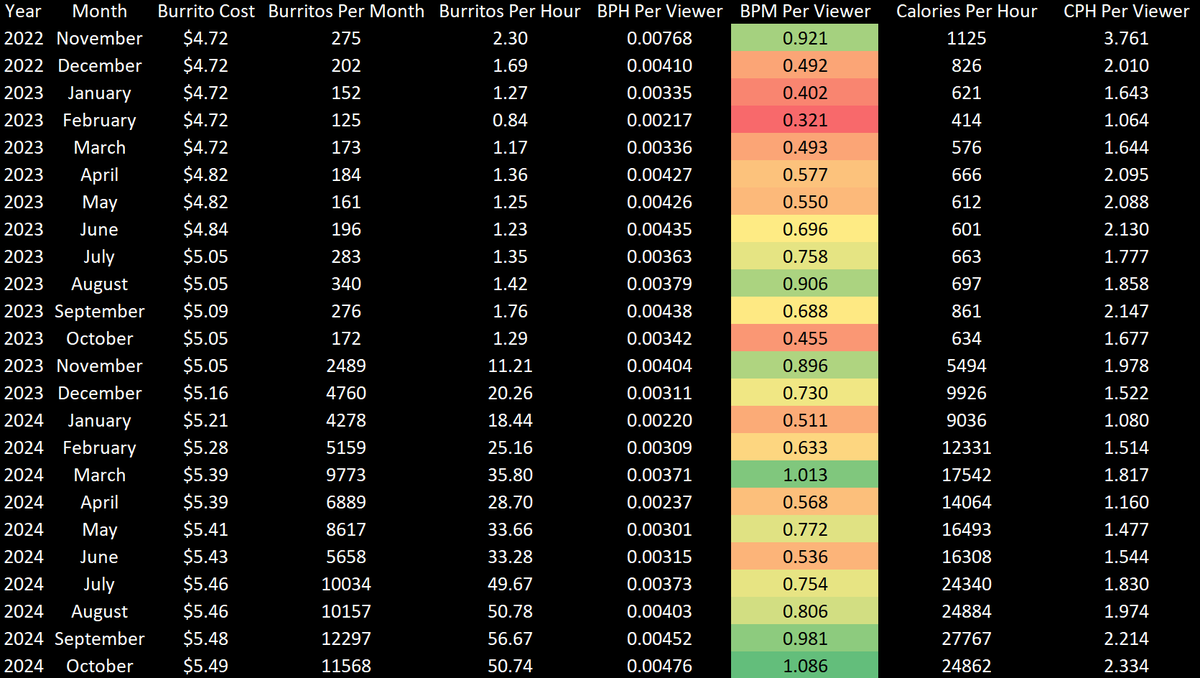This screenshot has width=1200, height=678.
Task: Click the Burrito Cost column header
Action: coord(205,12)
